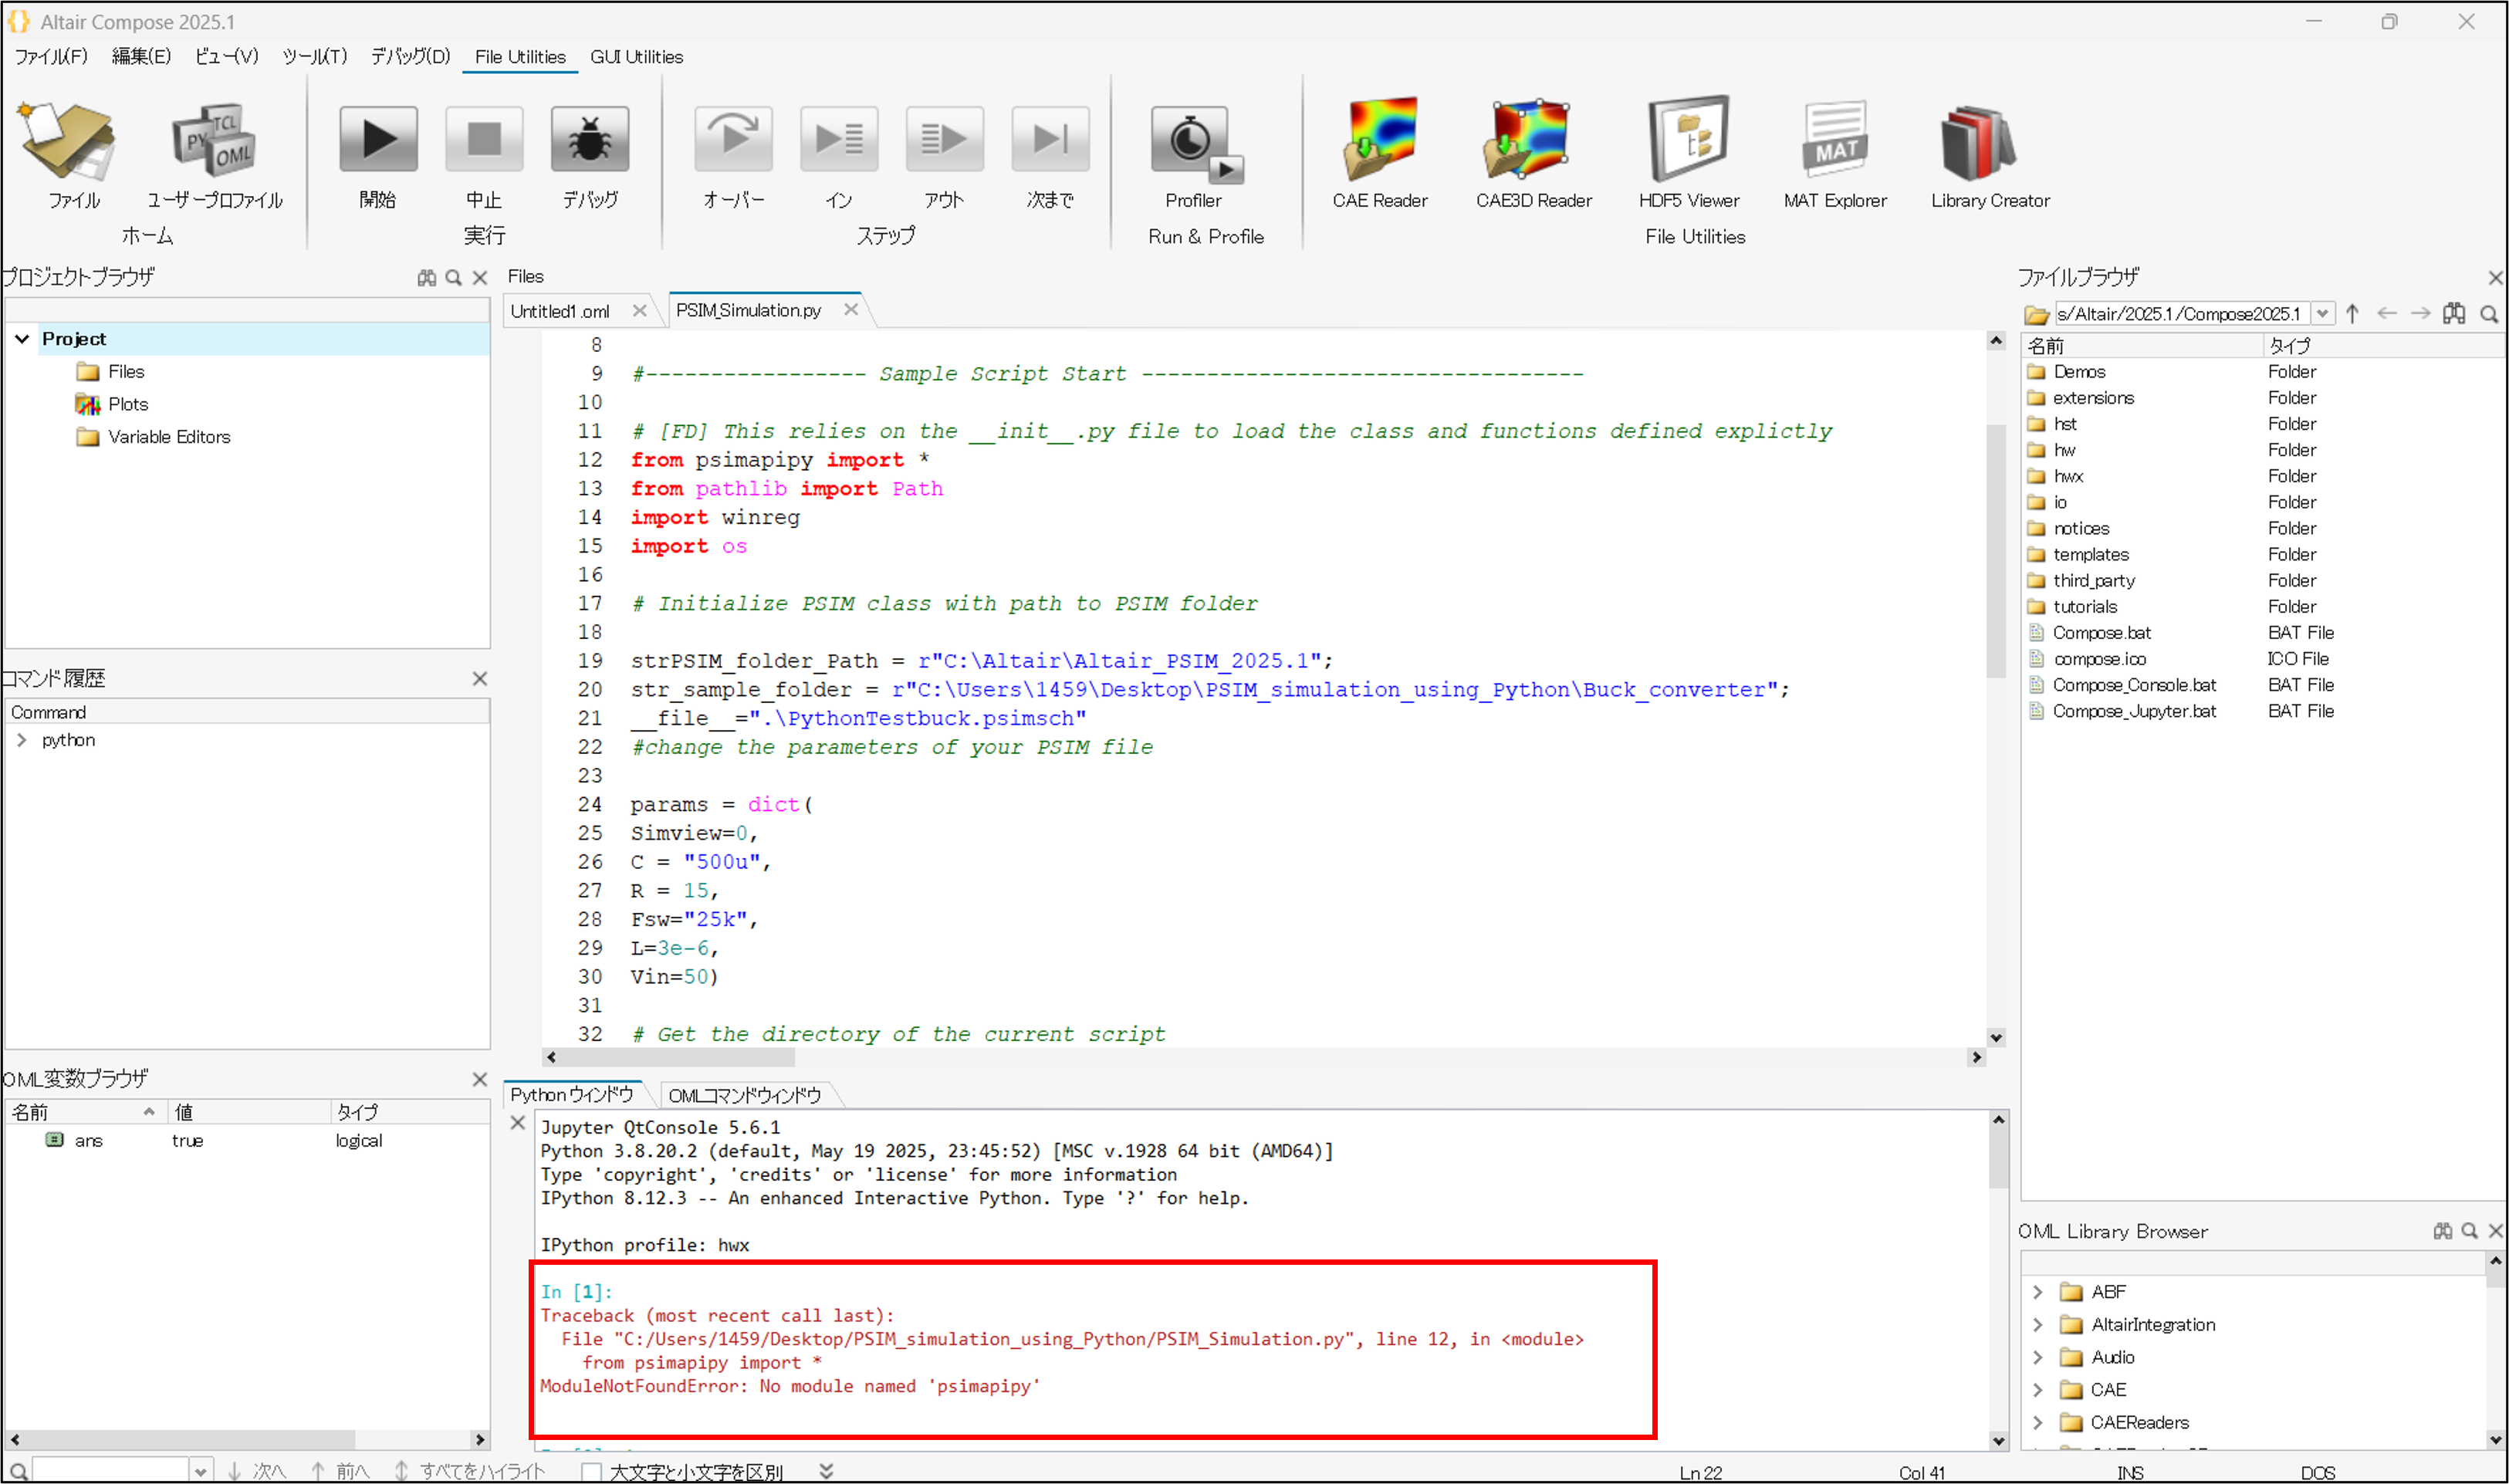
Task: Expand the AltairIntegration library folder
Action: 2038,1325
